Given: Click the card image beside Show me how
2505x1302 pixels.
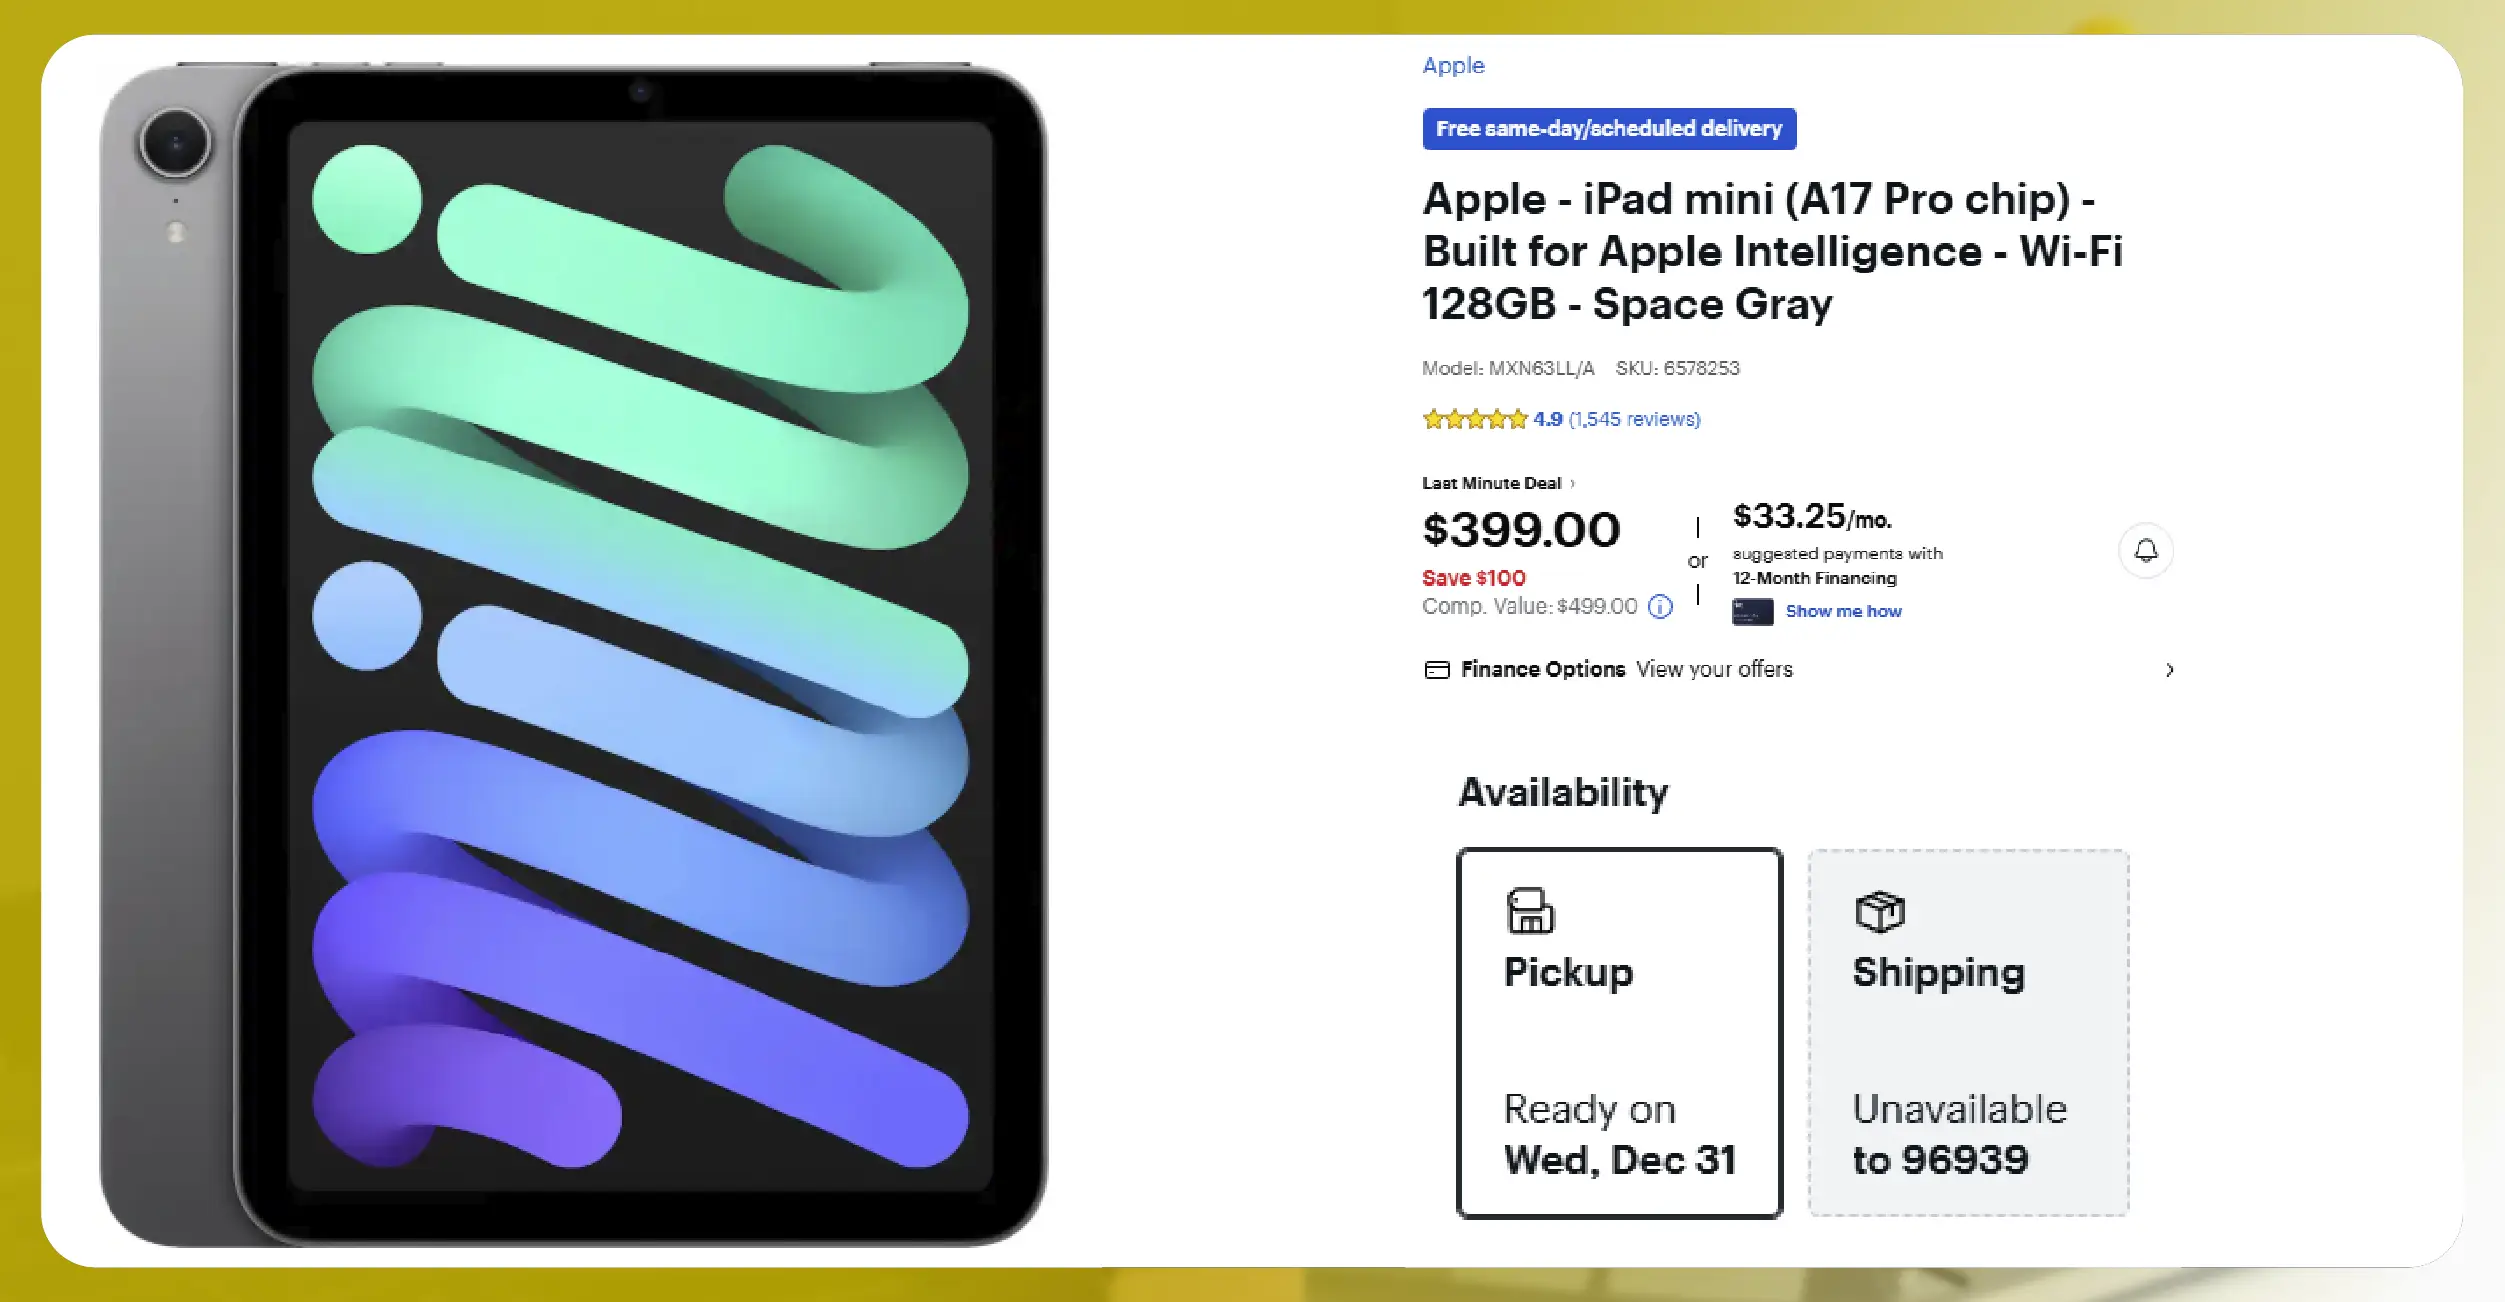Looking at the screenshot, I should click(x=1752, y=611).
